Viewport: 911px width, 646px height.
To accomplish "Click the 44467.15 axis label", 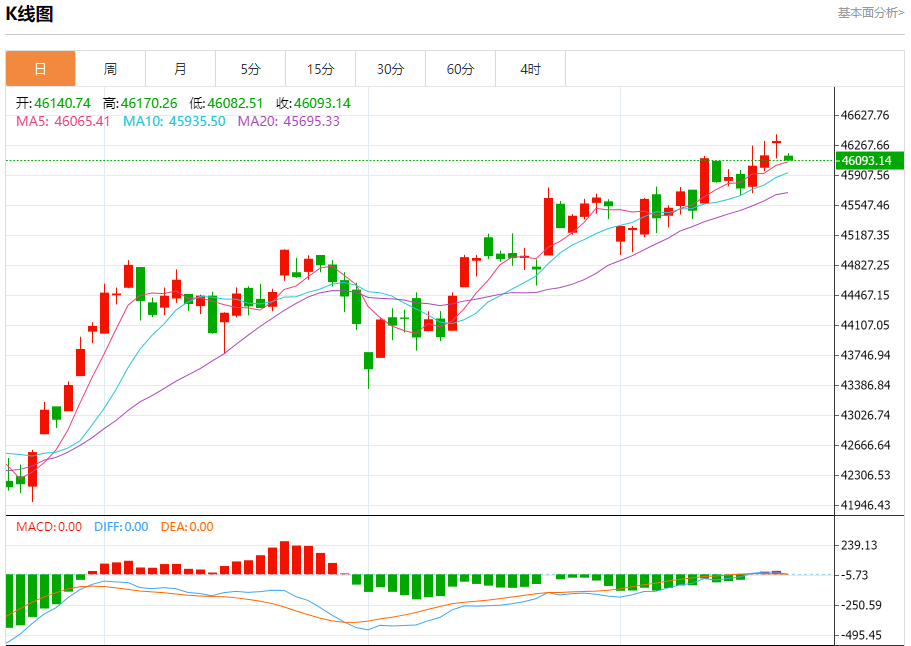I will (865, 295).
